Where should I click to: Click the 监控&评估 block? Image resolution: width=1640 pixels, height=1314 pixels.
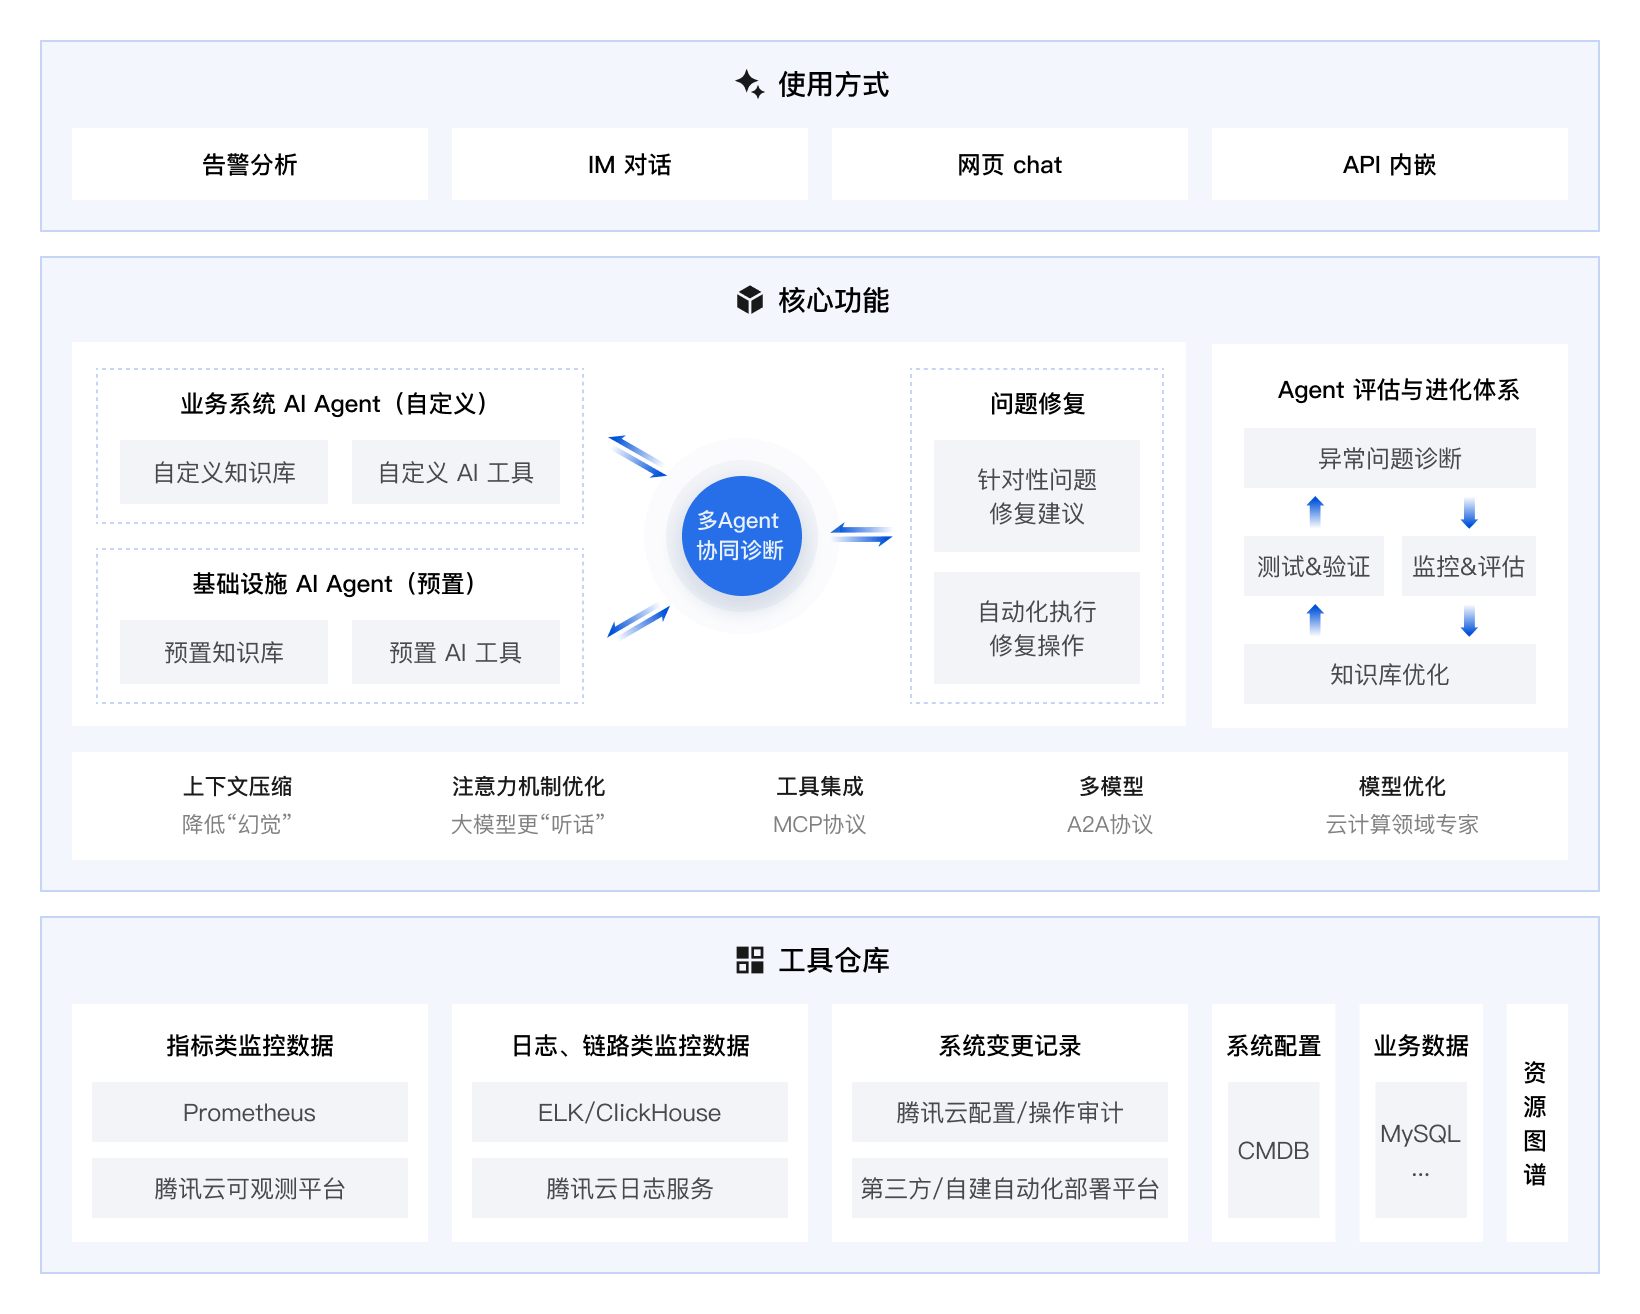[x=1469, y=566]
